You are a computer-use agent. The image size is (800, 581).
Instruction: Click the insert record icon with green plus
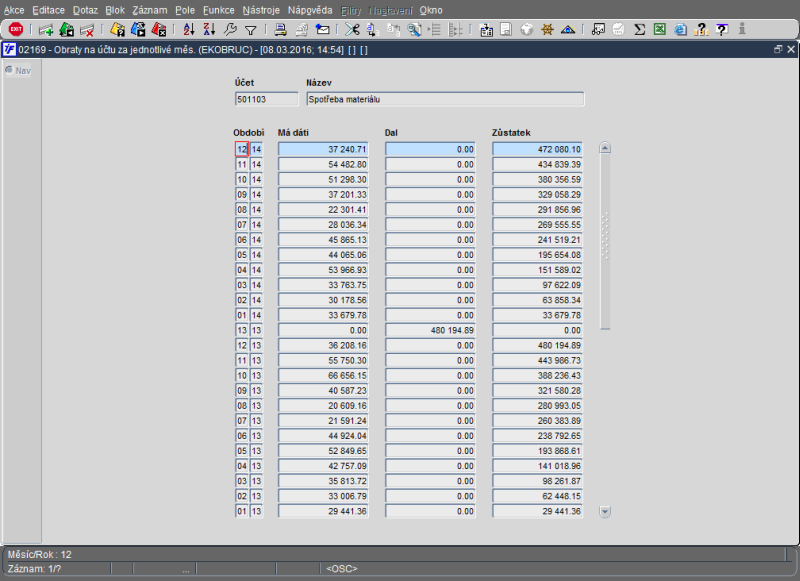[46, 29]
